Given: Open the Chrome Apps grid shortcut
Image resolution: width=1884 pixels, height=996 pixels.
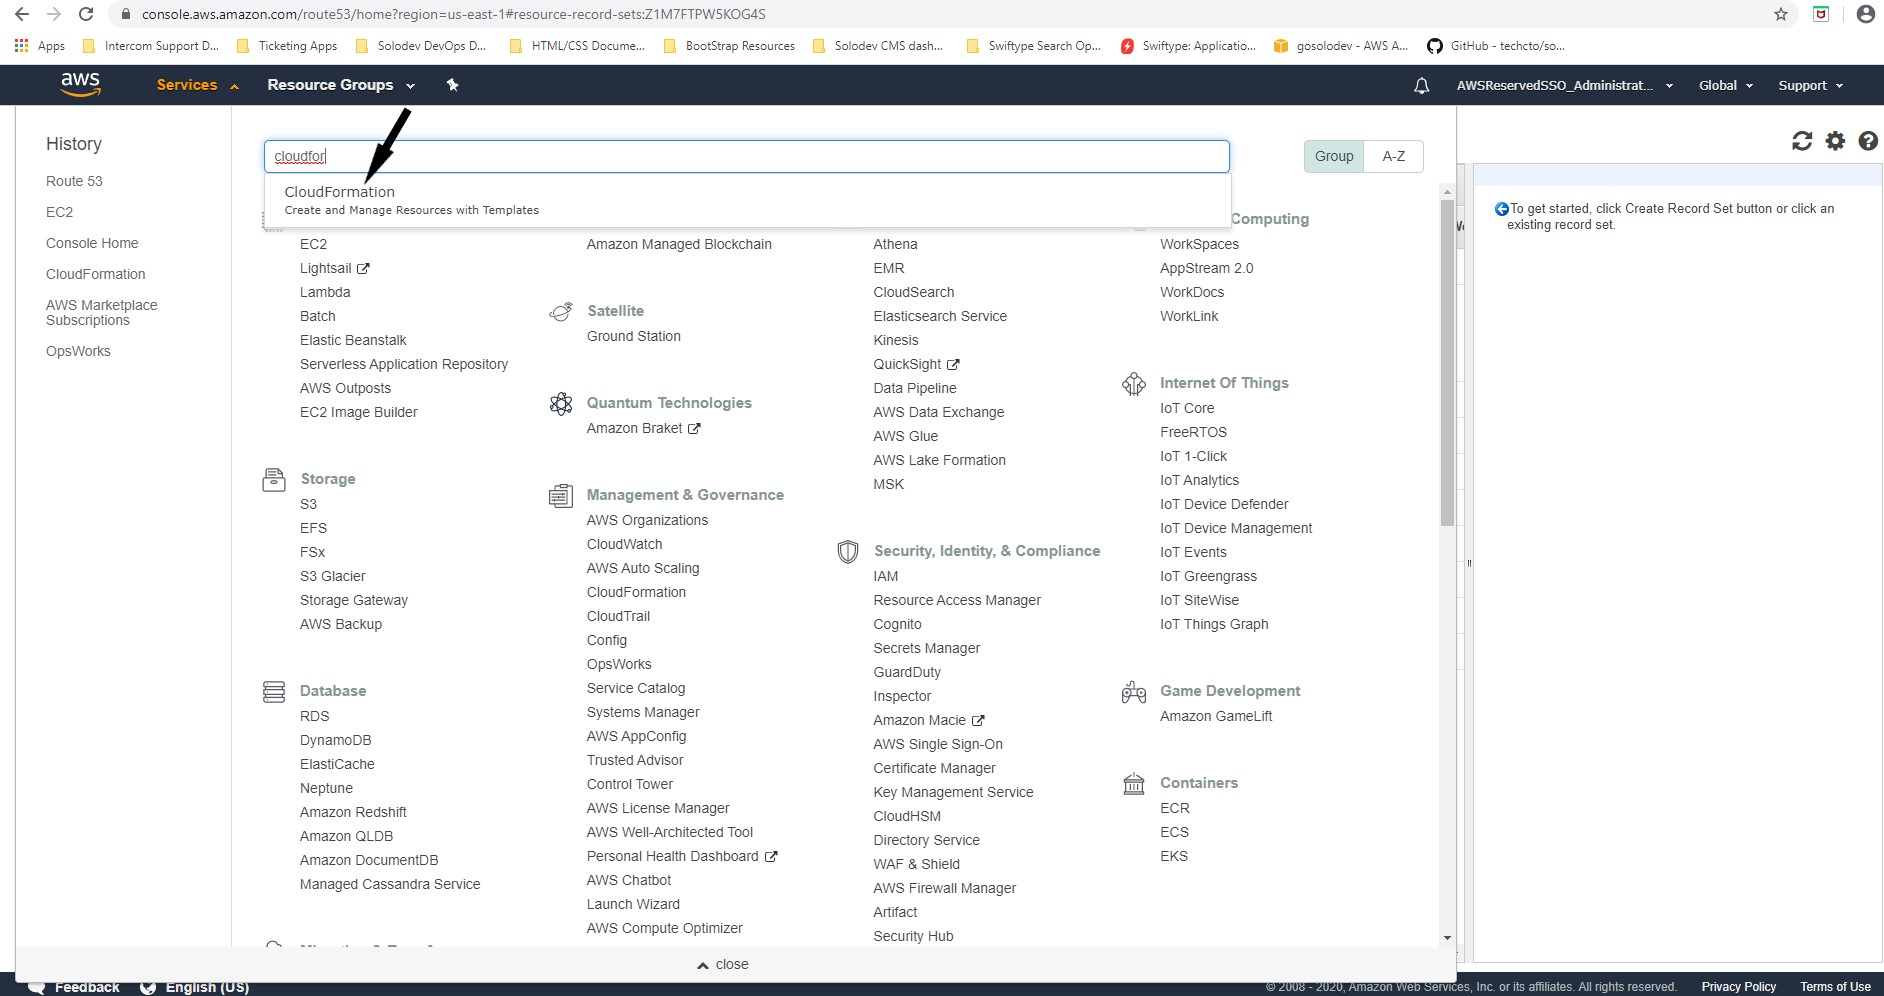Looking at the screenshot, I should pyautogui.click(x=39, y=46).
